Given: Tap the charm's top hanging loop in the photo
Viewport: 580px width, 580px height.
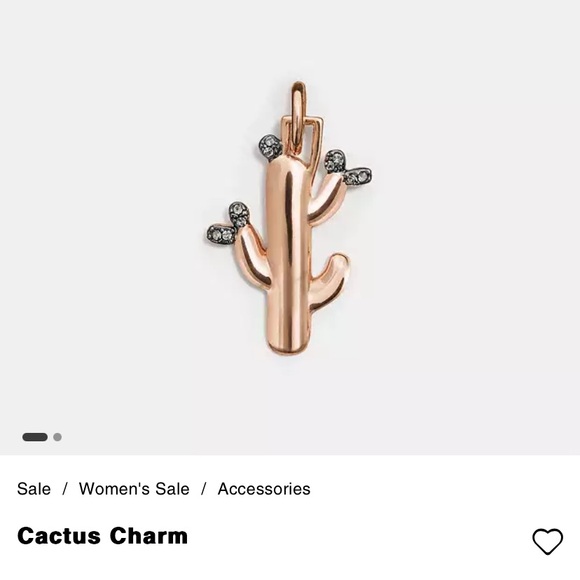Looking at the screenshot, I should click(298, 111).
